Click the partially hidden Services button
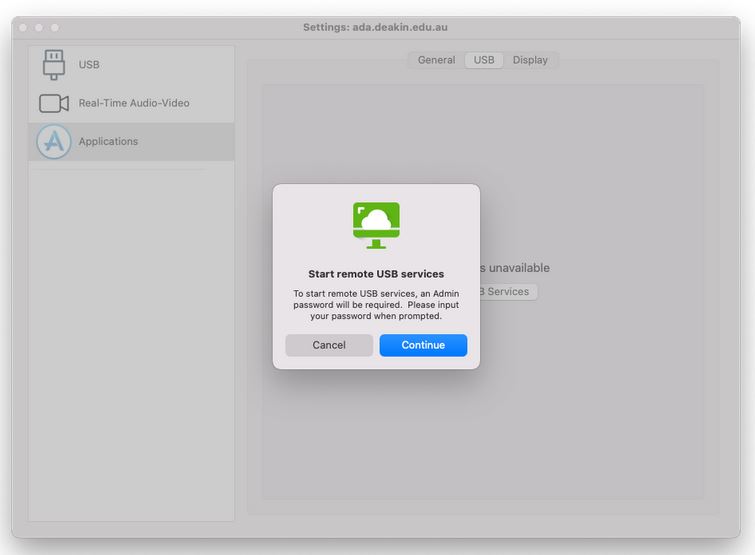Viewport: 755px width, 555px height. tap(508, 292)
